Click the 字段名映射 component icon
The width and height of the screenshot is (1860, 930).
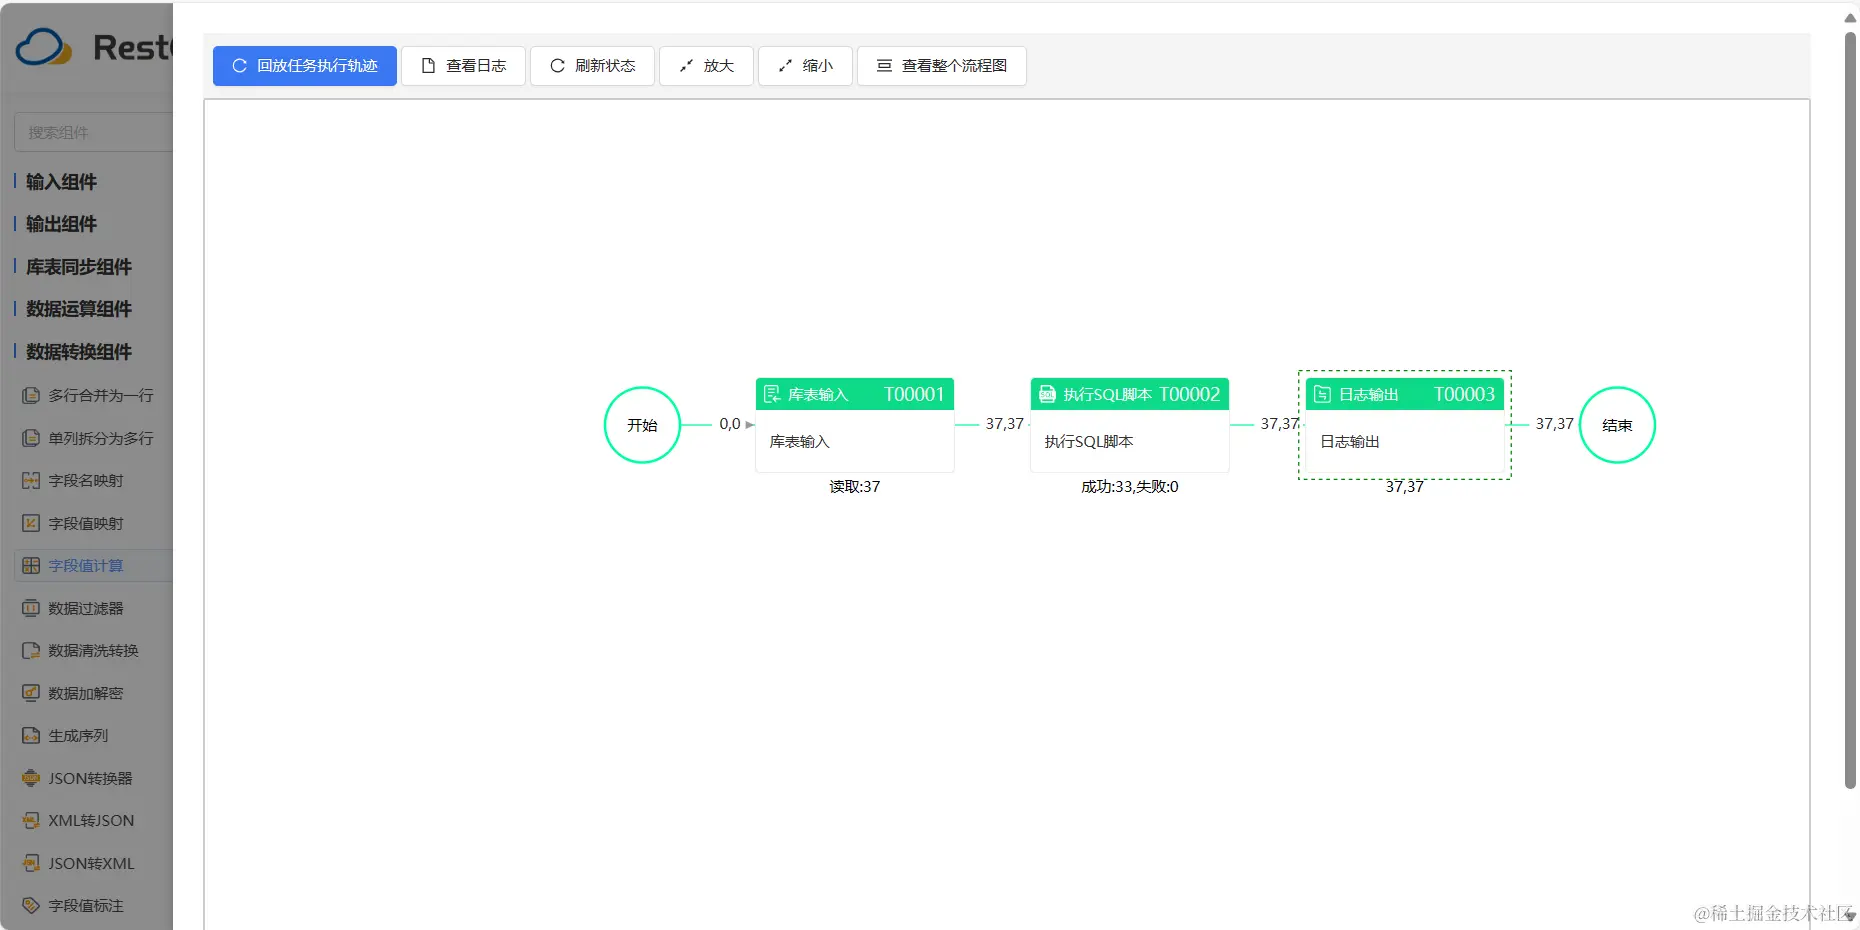click(x=31, y=480)
